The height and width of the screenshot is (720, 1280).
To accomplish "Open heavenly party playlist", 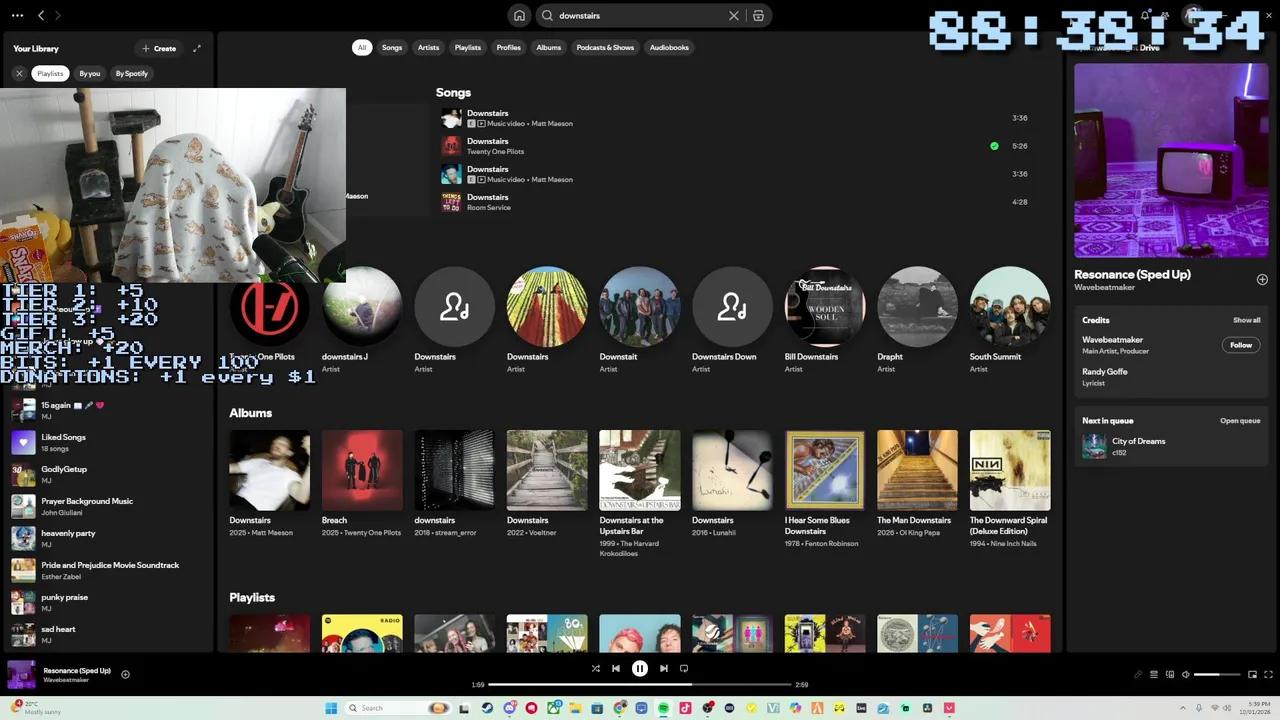I will coord(108,537).
